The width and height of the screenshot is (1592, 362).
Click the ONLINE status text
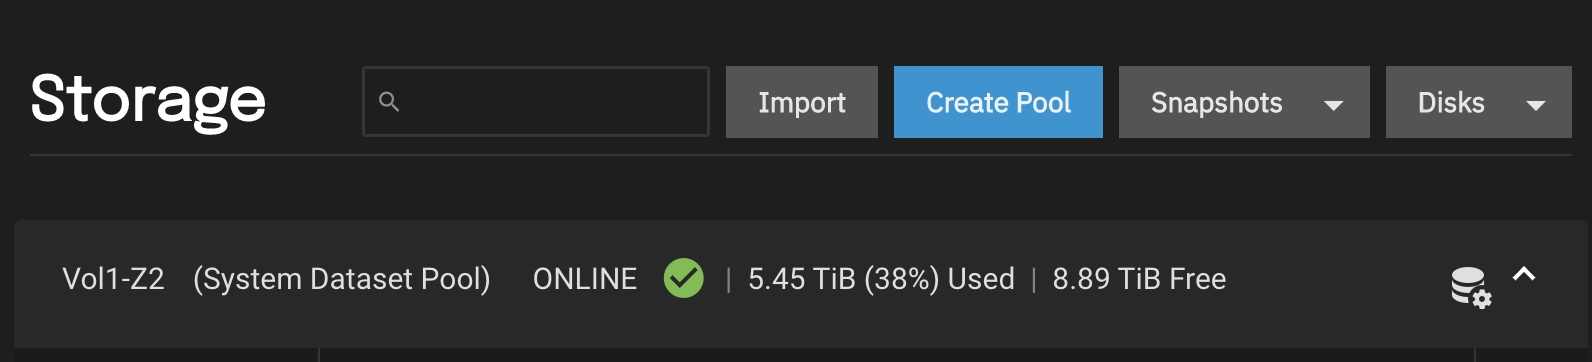click(x=585, y=278)
